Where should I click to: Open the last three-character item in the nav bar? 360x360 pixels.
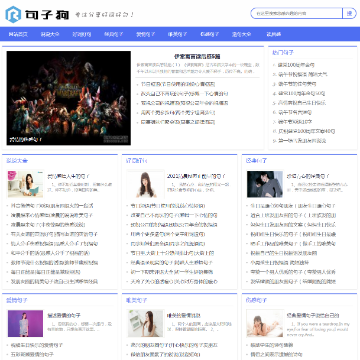tap(274, 34)
